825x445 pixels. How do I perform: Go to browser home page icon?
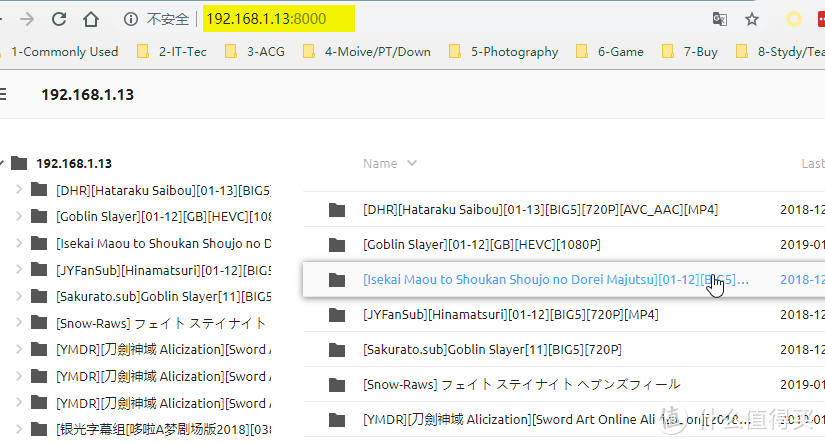90,19
